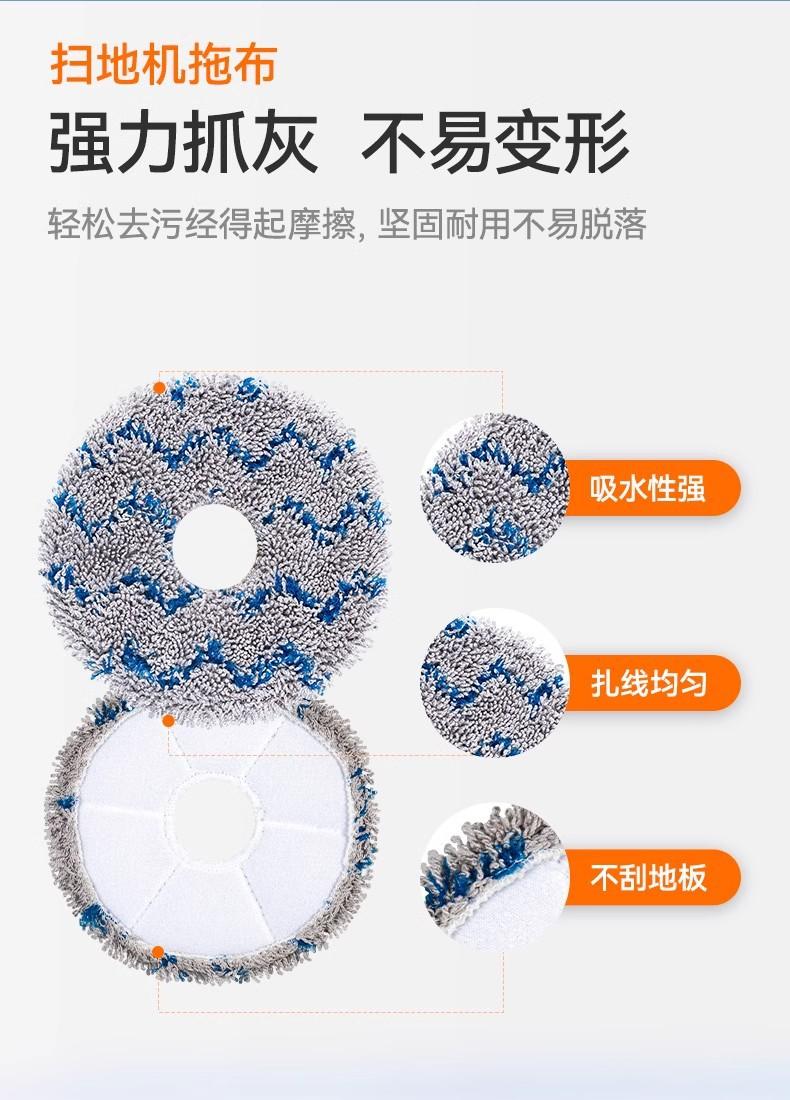Click the orange 吸水性强 label
The height and width of the screenshot is (1100, 790).
point(650,488)
